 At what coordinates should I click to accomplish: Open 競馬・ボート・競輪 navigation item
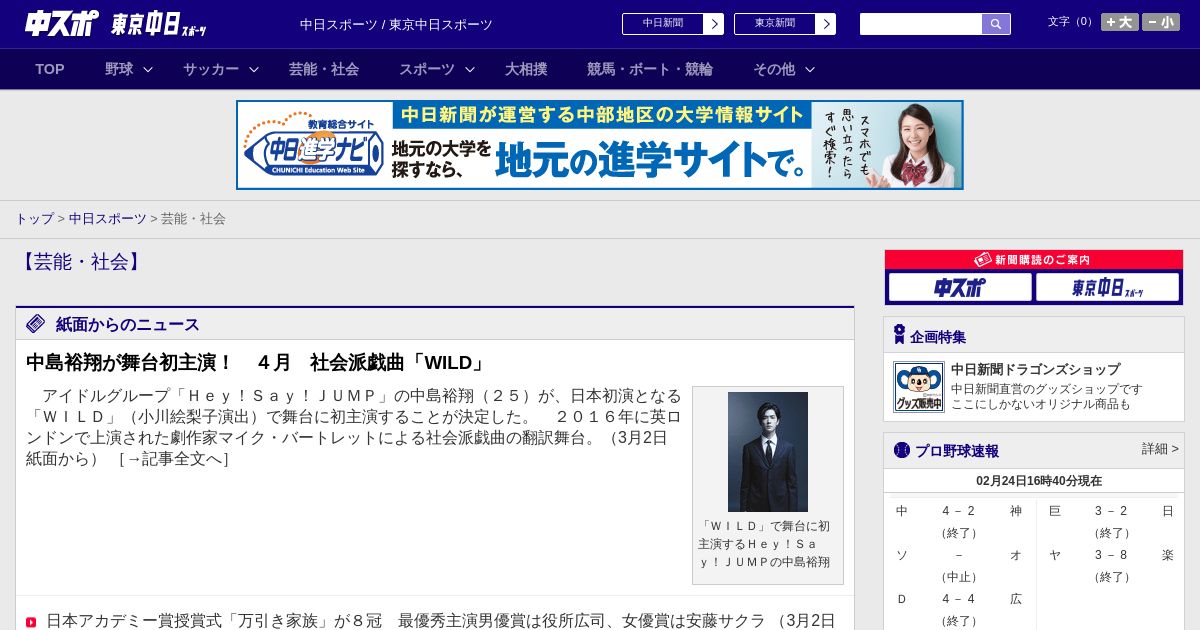point(650,69)
